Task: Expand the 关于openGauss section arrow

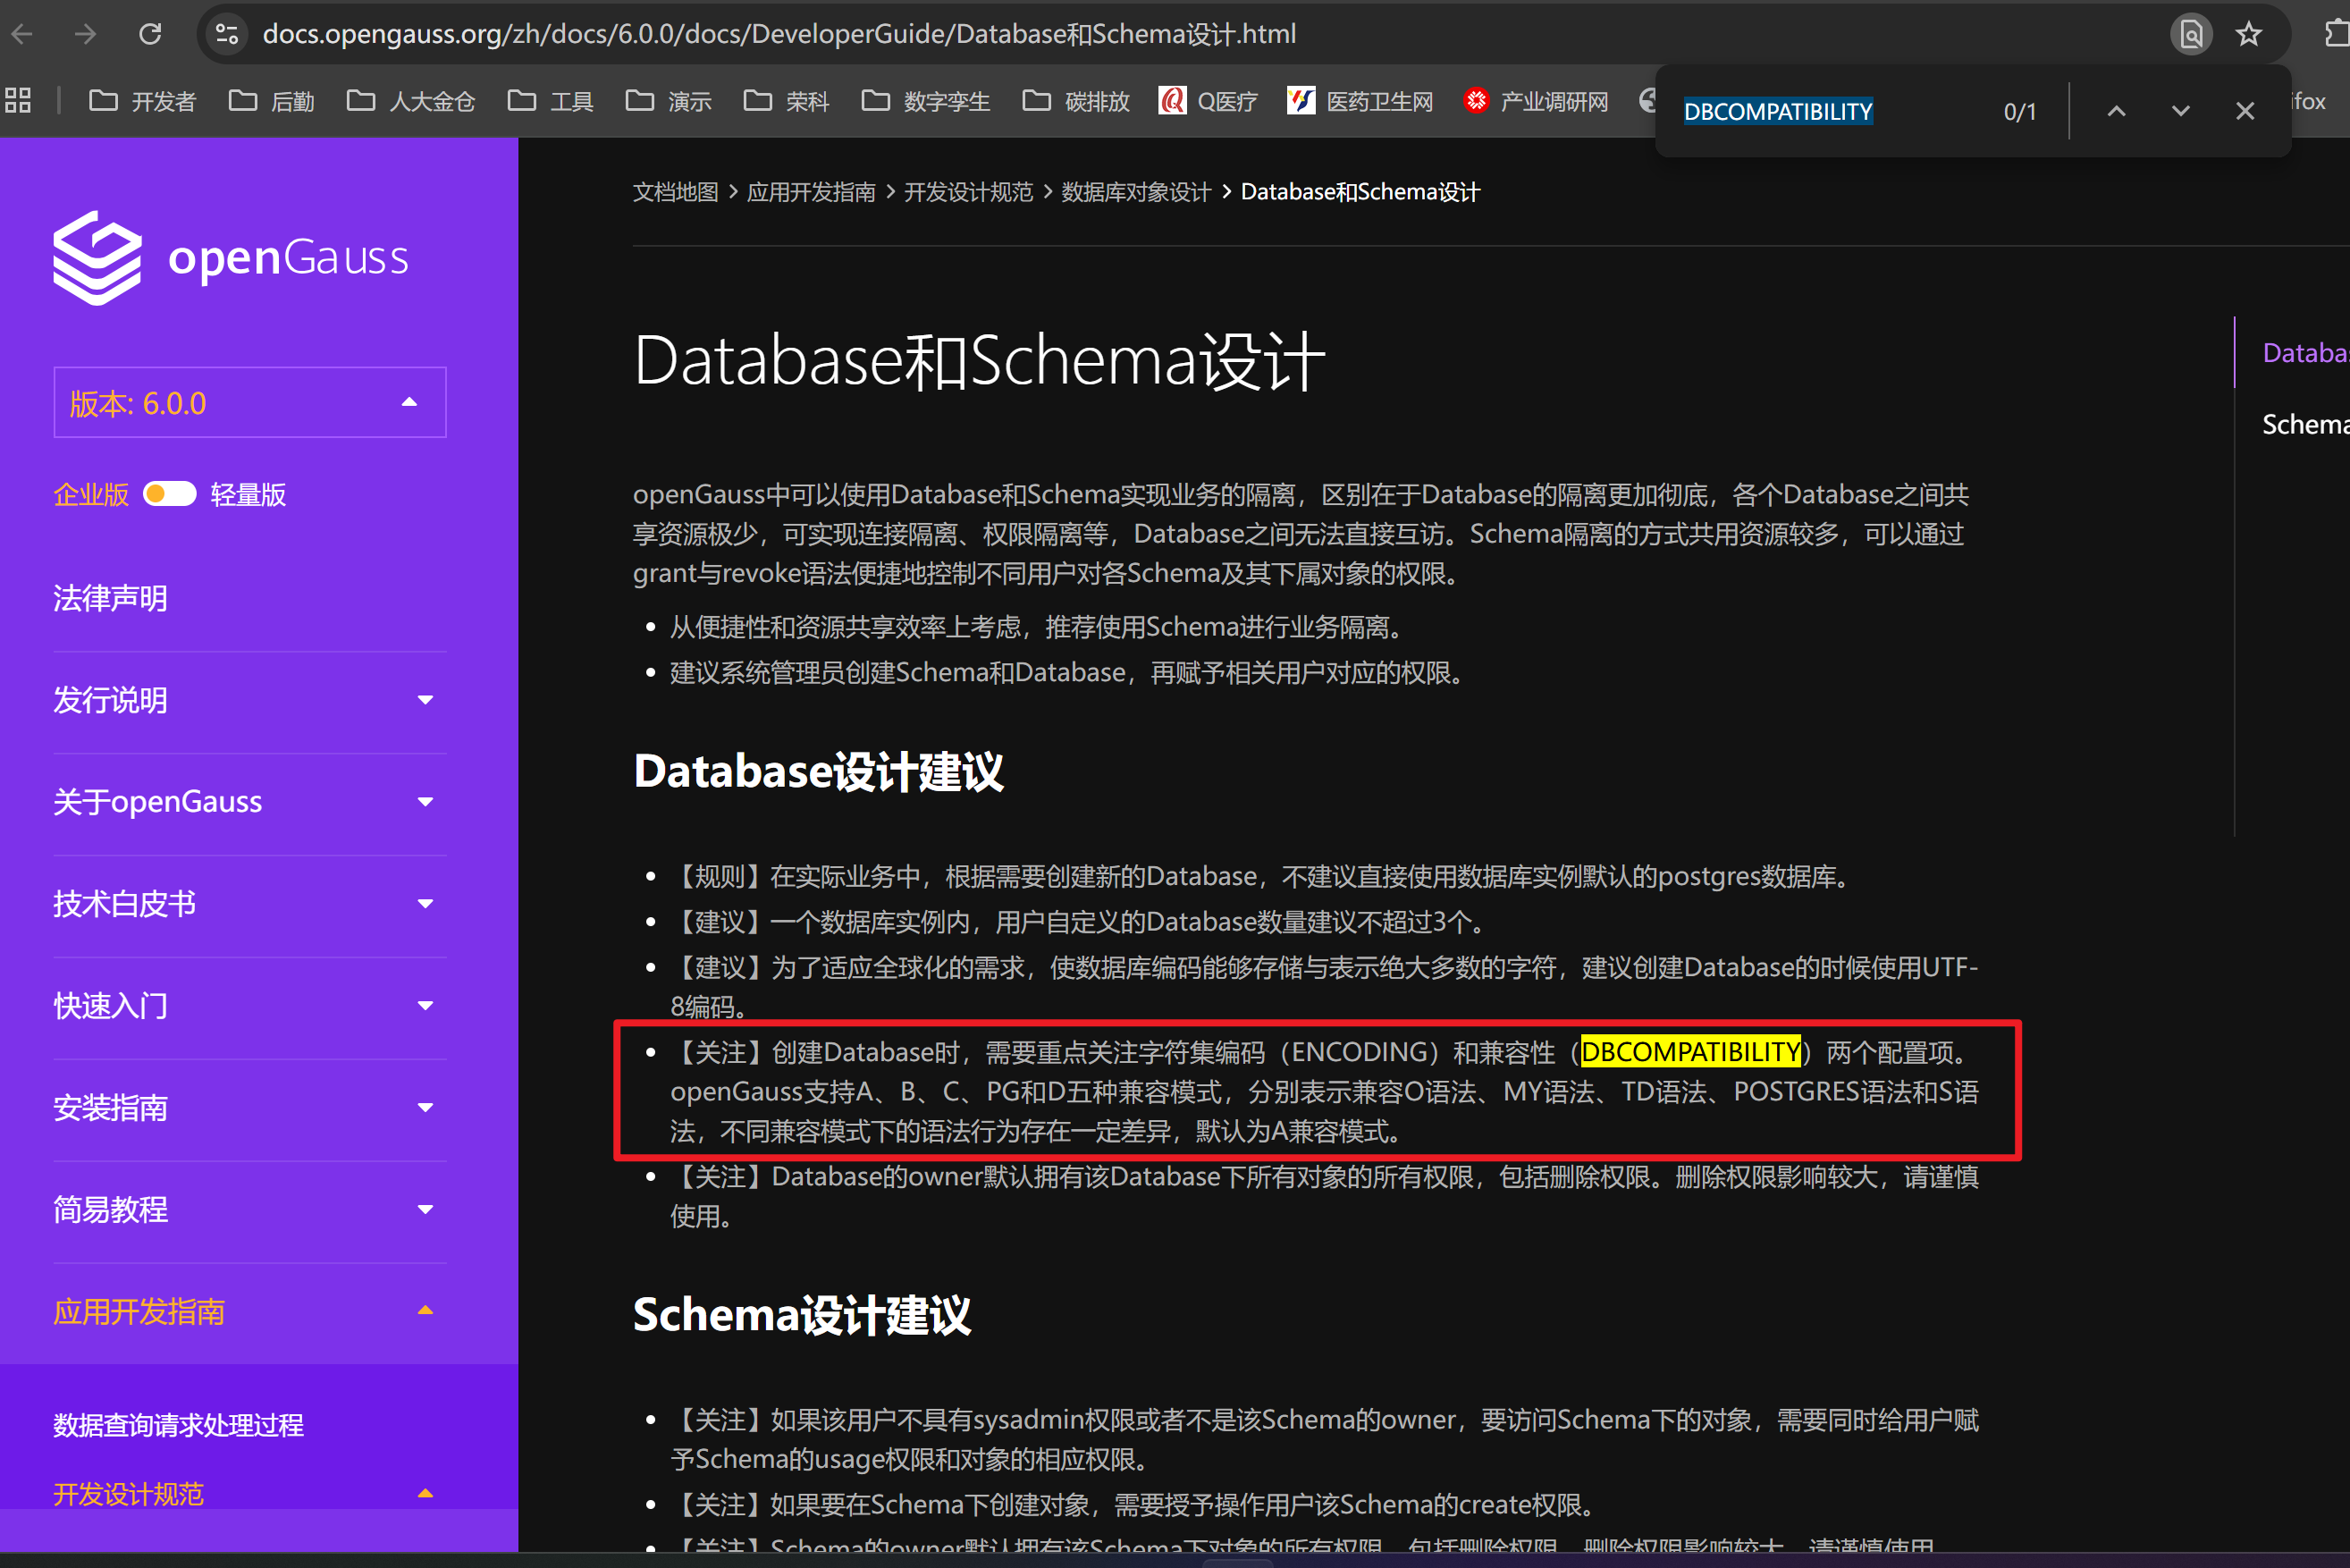Action: point(425,802)
